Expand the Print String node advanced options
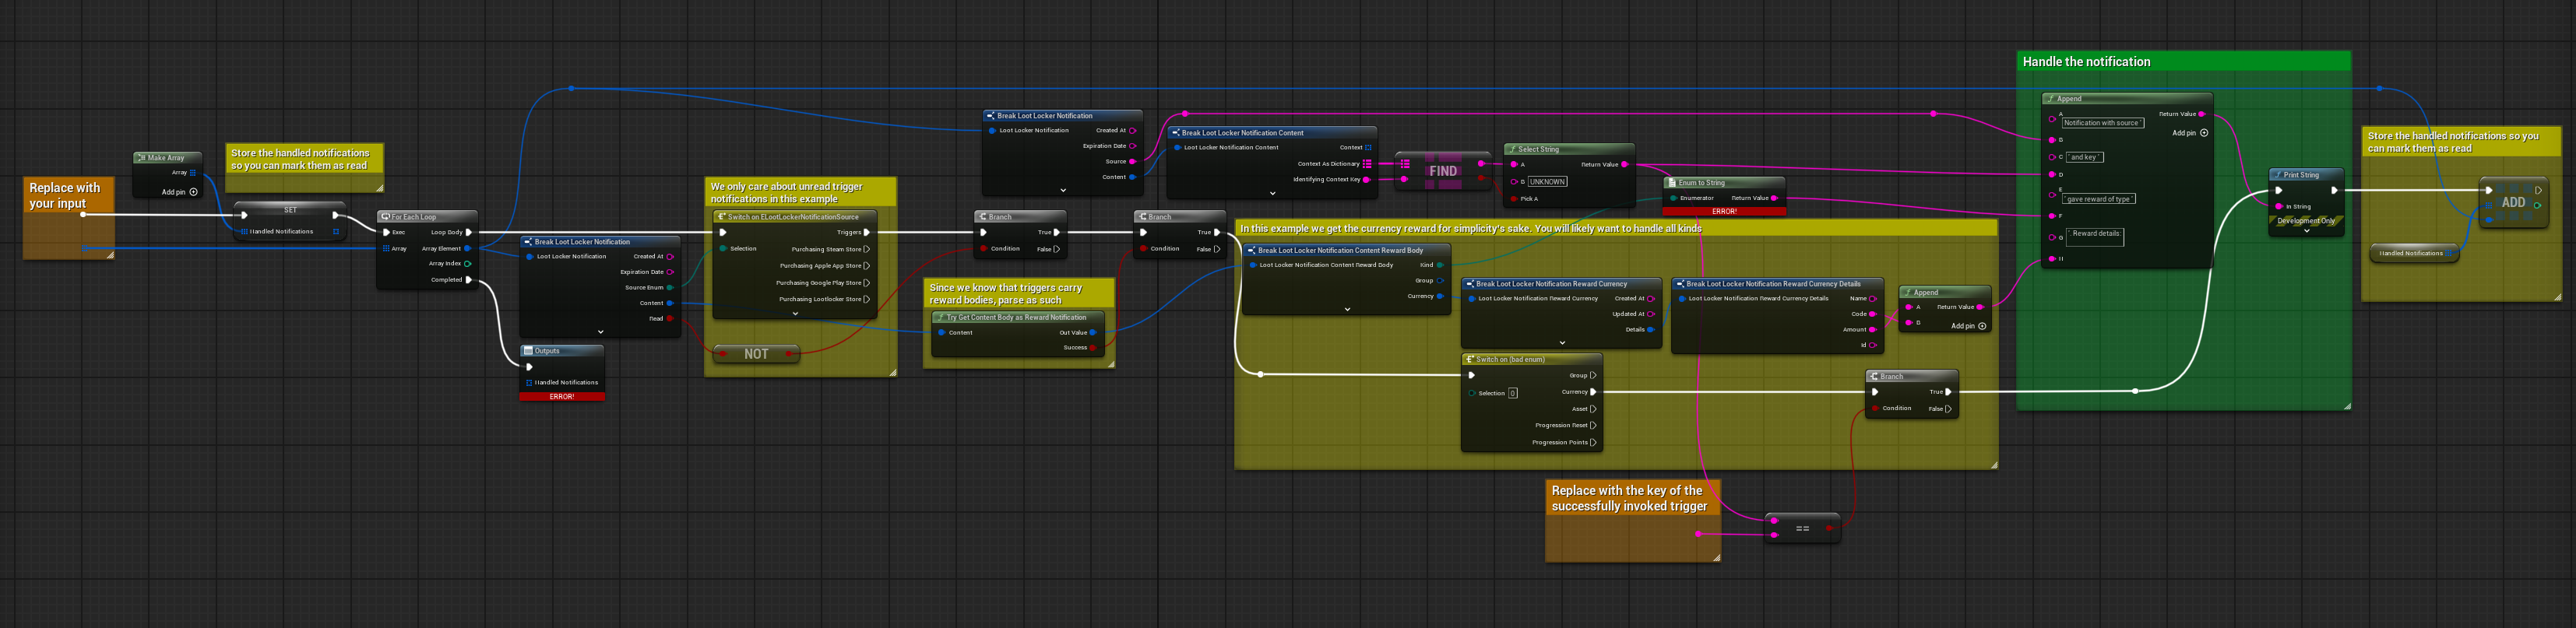This screenshot has height=628, width=2576. [x=2306, y=232]
